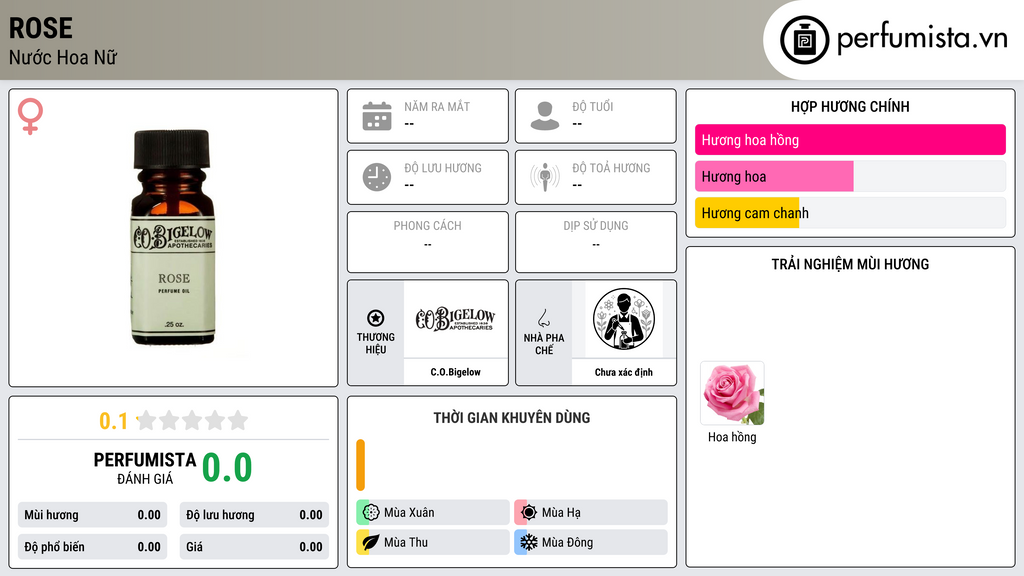Click the Hợp hương chính heading
Image resolution: width=1024 pixels, height=576 pixels.
[850, 106]
